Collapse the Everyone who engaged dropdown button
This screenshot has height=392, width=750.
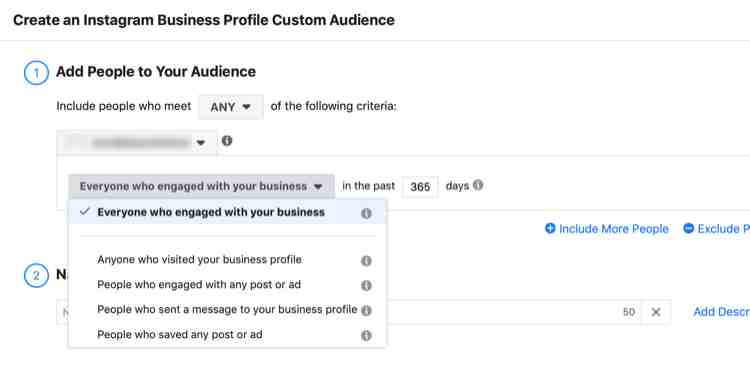tap(201, 186)
